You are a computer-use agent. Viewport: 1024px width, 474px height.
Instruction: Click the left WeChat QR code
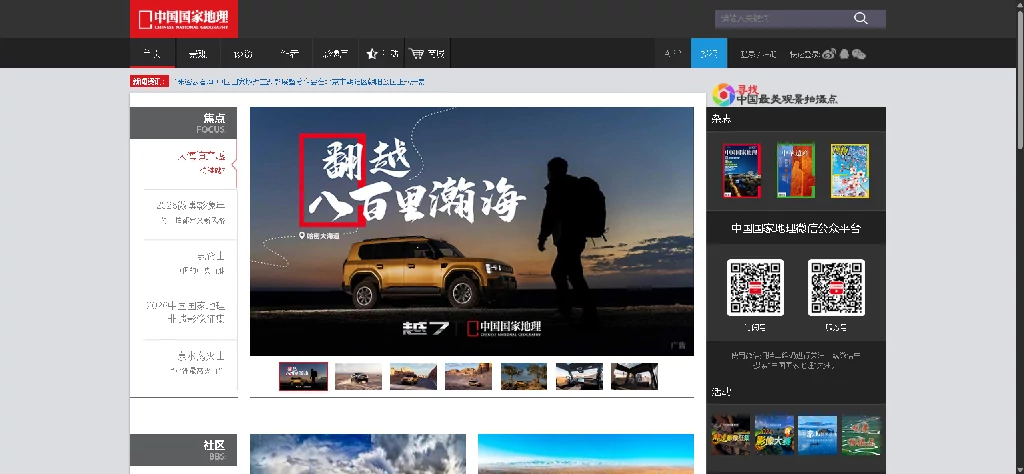coord(756,287)
